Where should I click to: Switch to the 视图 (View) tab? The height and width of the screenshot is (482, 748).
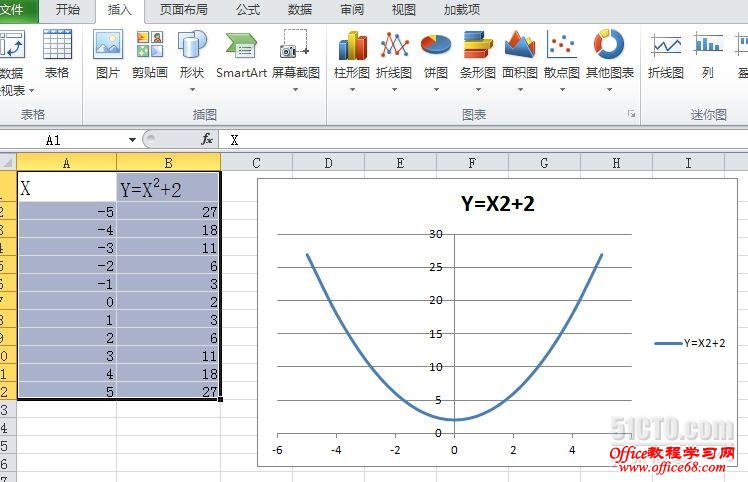pyautogui.click(x=404, y=10)
